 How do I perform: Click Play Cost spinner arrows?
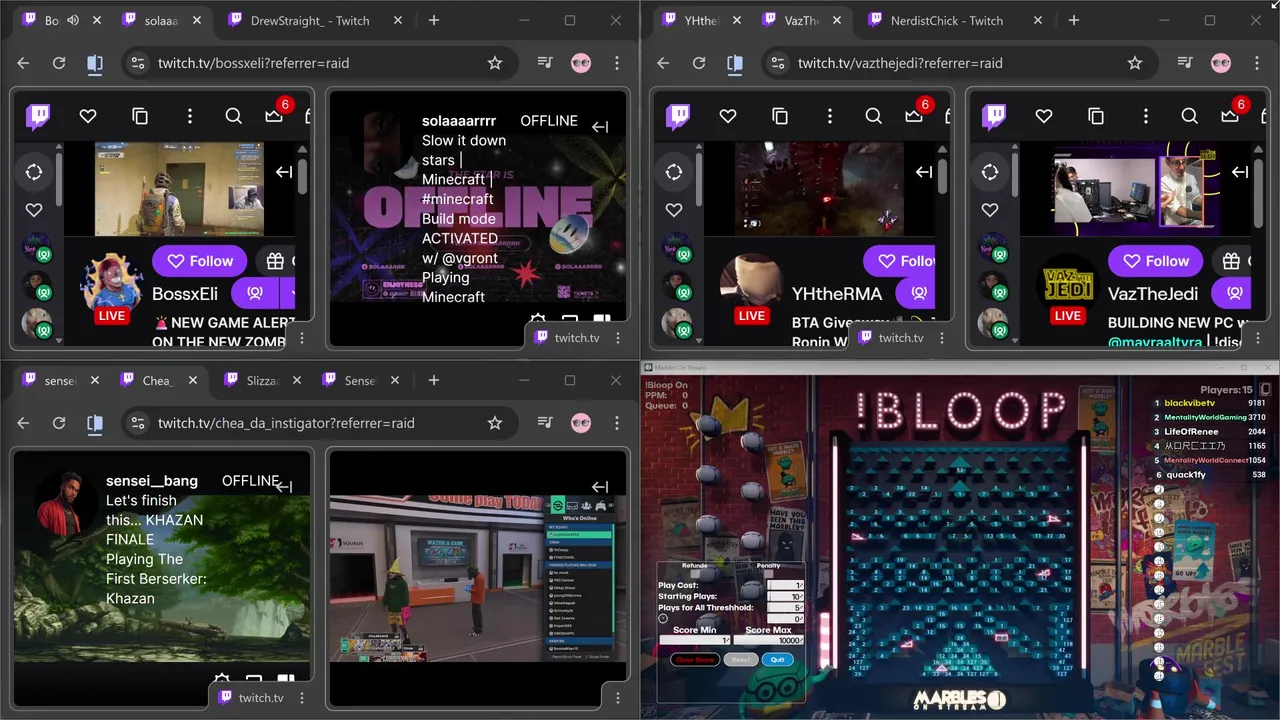(802, 586)
